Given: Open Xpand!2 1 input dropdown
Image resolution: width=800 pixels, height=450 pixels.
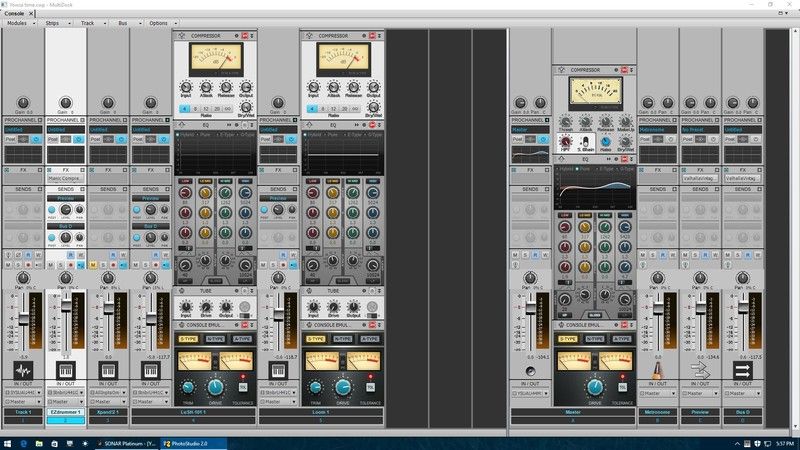Looking at the screenshot, I should pos(108,393).
